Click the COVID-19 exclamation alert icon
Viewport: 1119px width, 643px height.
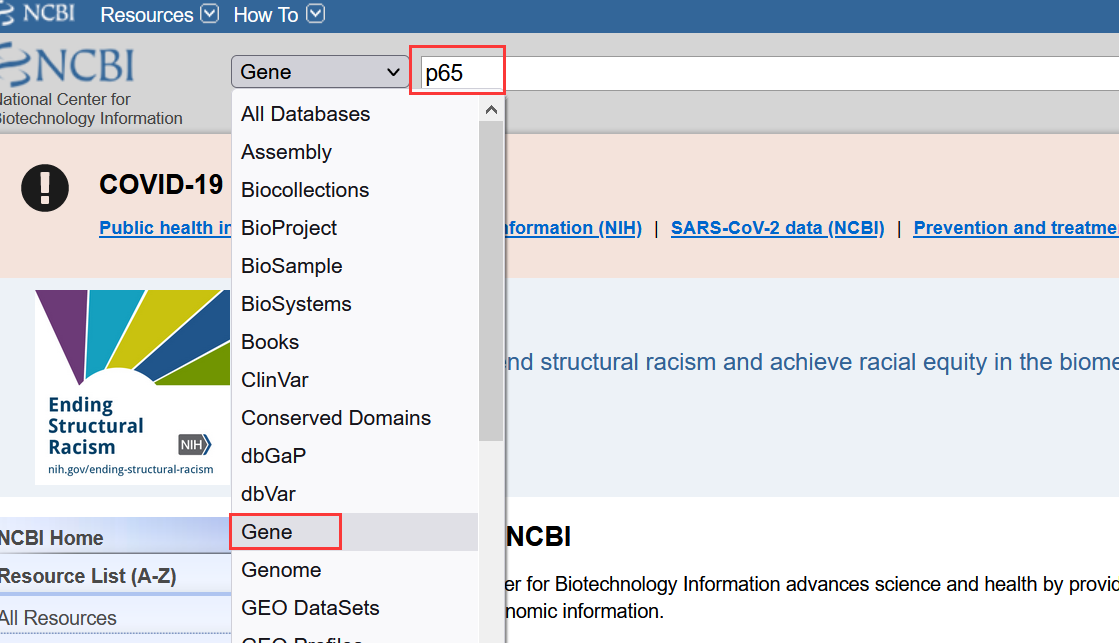point(45,187)
